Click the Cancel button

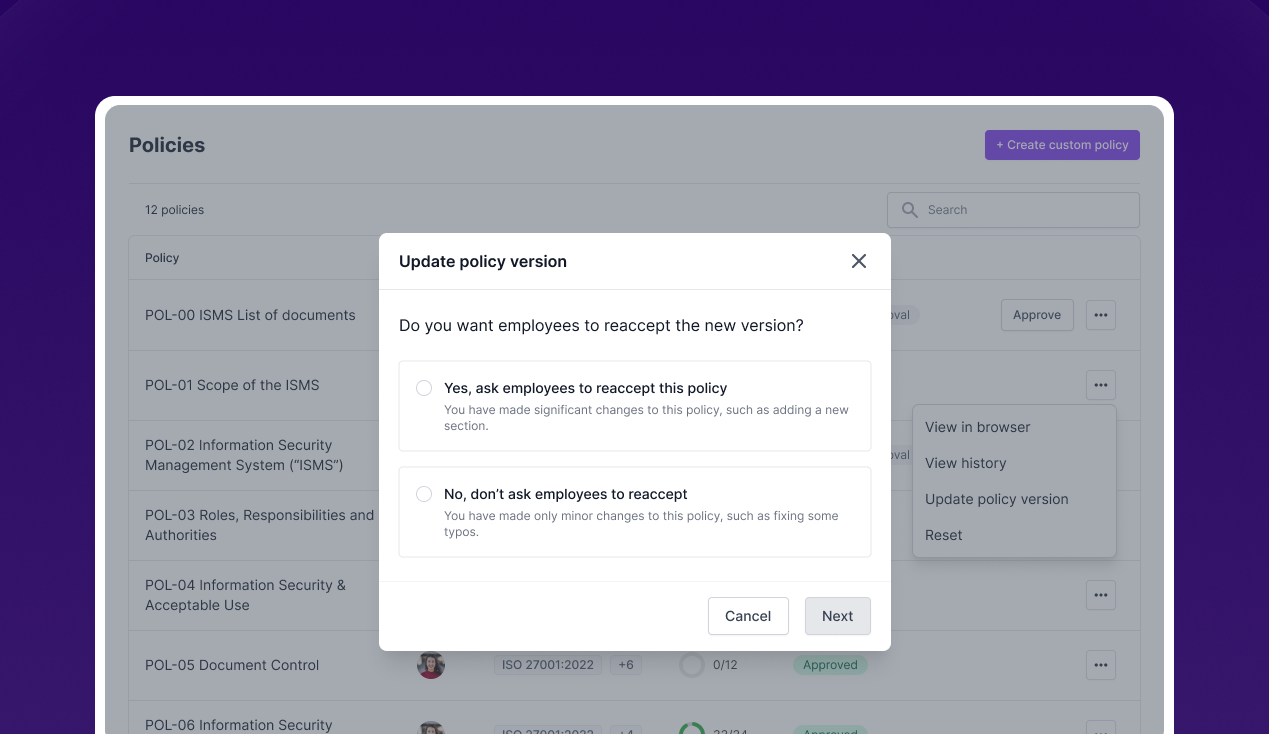748,616
